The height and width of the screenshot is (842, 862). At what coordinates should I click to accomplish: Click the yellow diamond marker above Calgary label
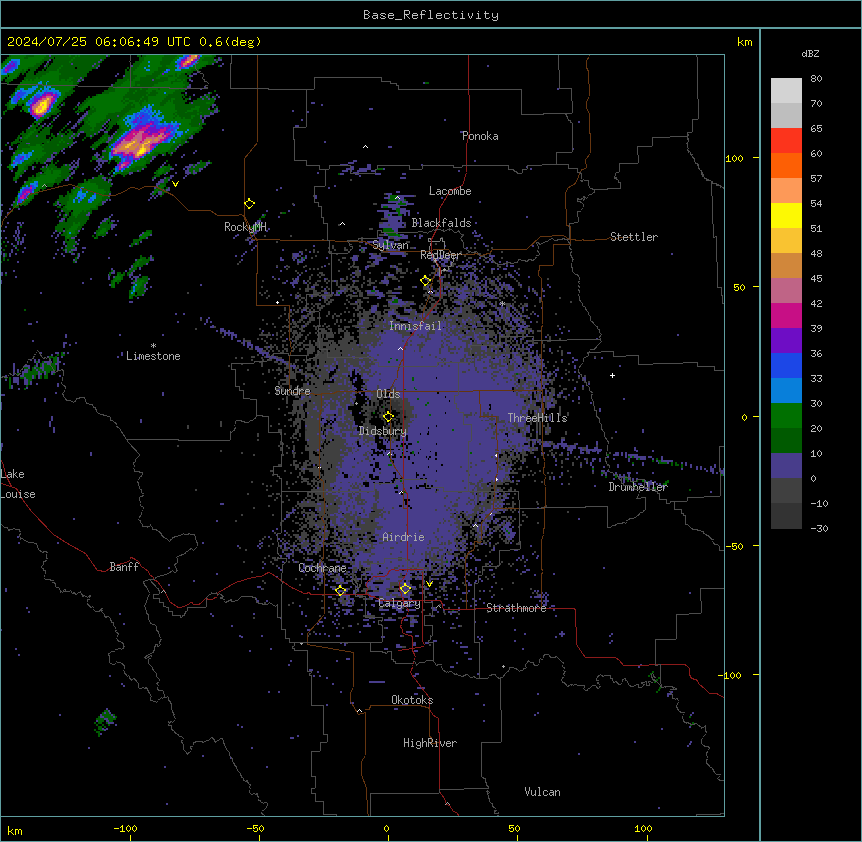pyautogui.click(x=405, y=589)
